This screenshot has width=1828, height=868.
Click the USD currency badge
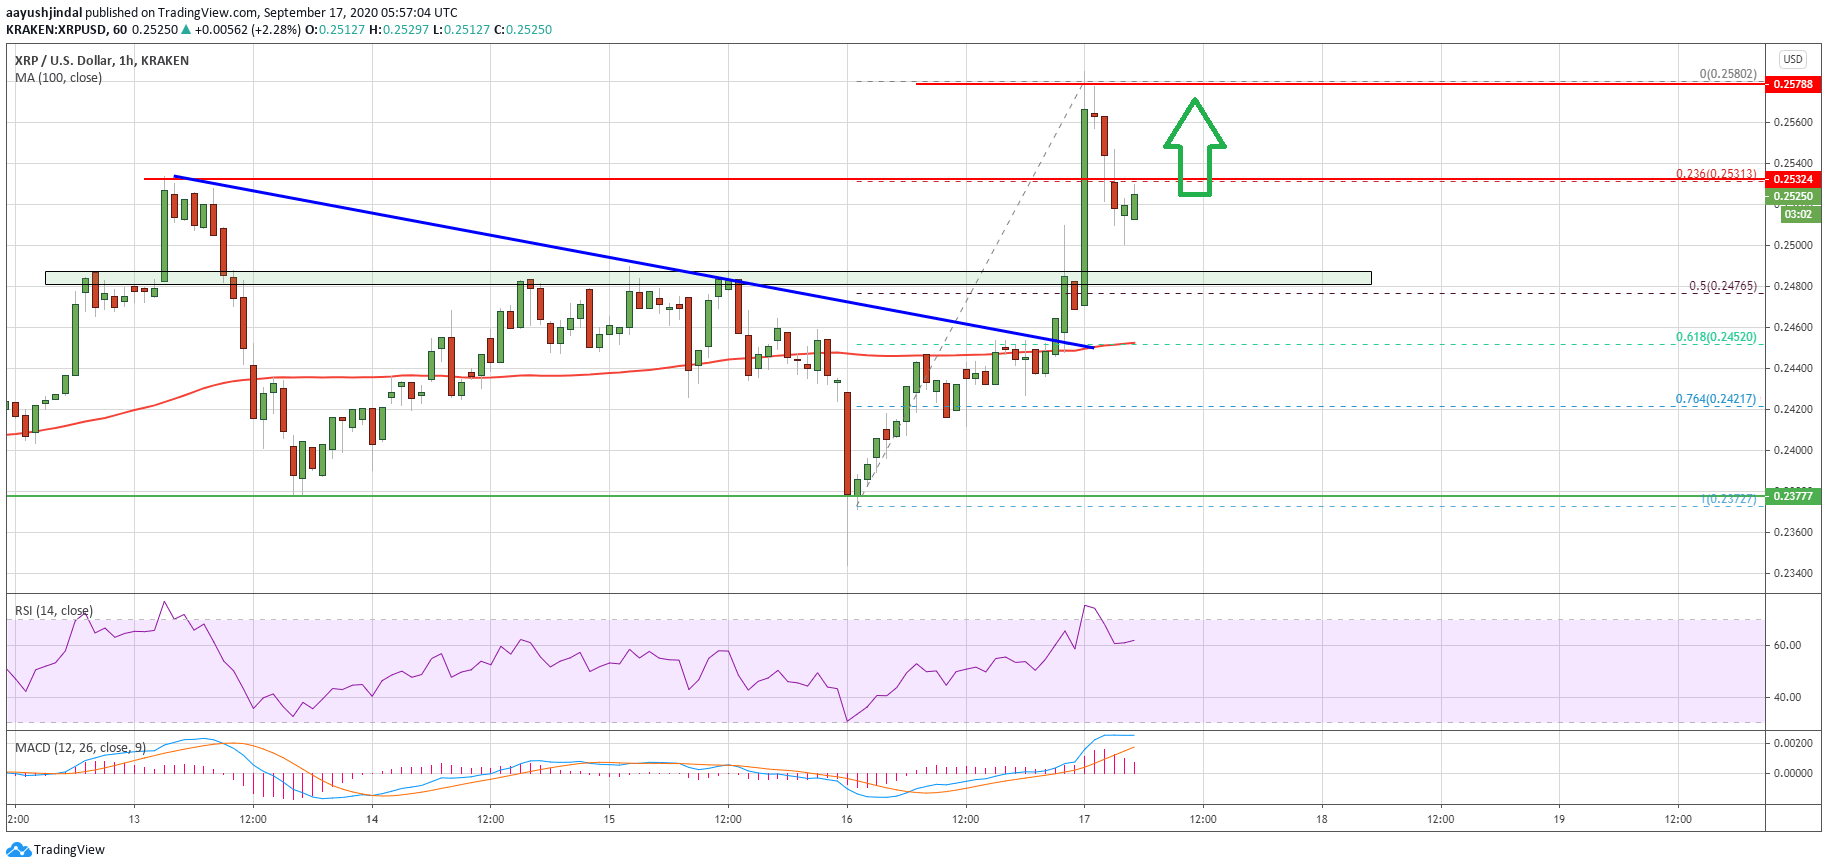point(1793,59)
